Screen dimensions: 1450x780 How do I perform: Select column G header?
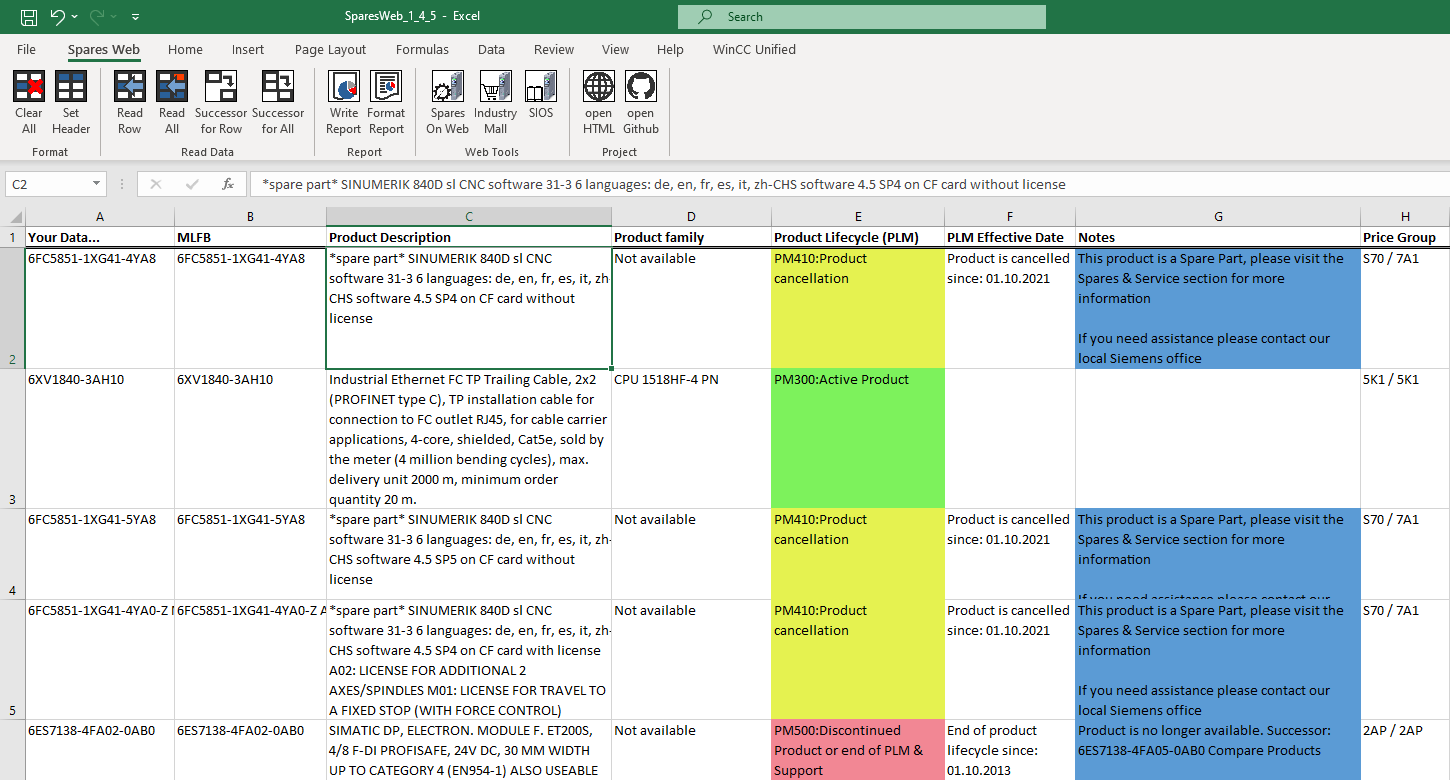(x=1218, y=217)
